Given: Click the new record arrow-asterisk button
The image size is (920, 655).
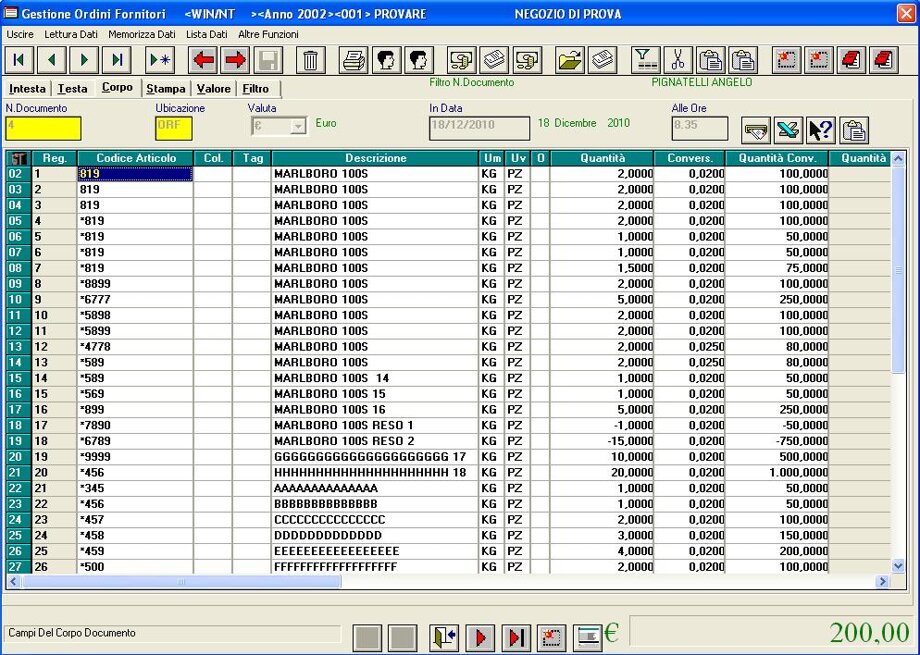Looking at the screenshot, I should pyautogui.click(x=160, y=60).
